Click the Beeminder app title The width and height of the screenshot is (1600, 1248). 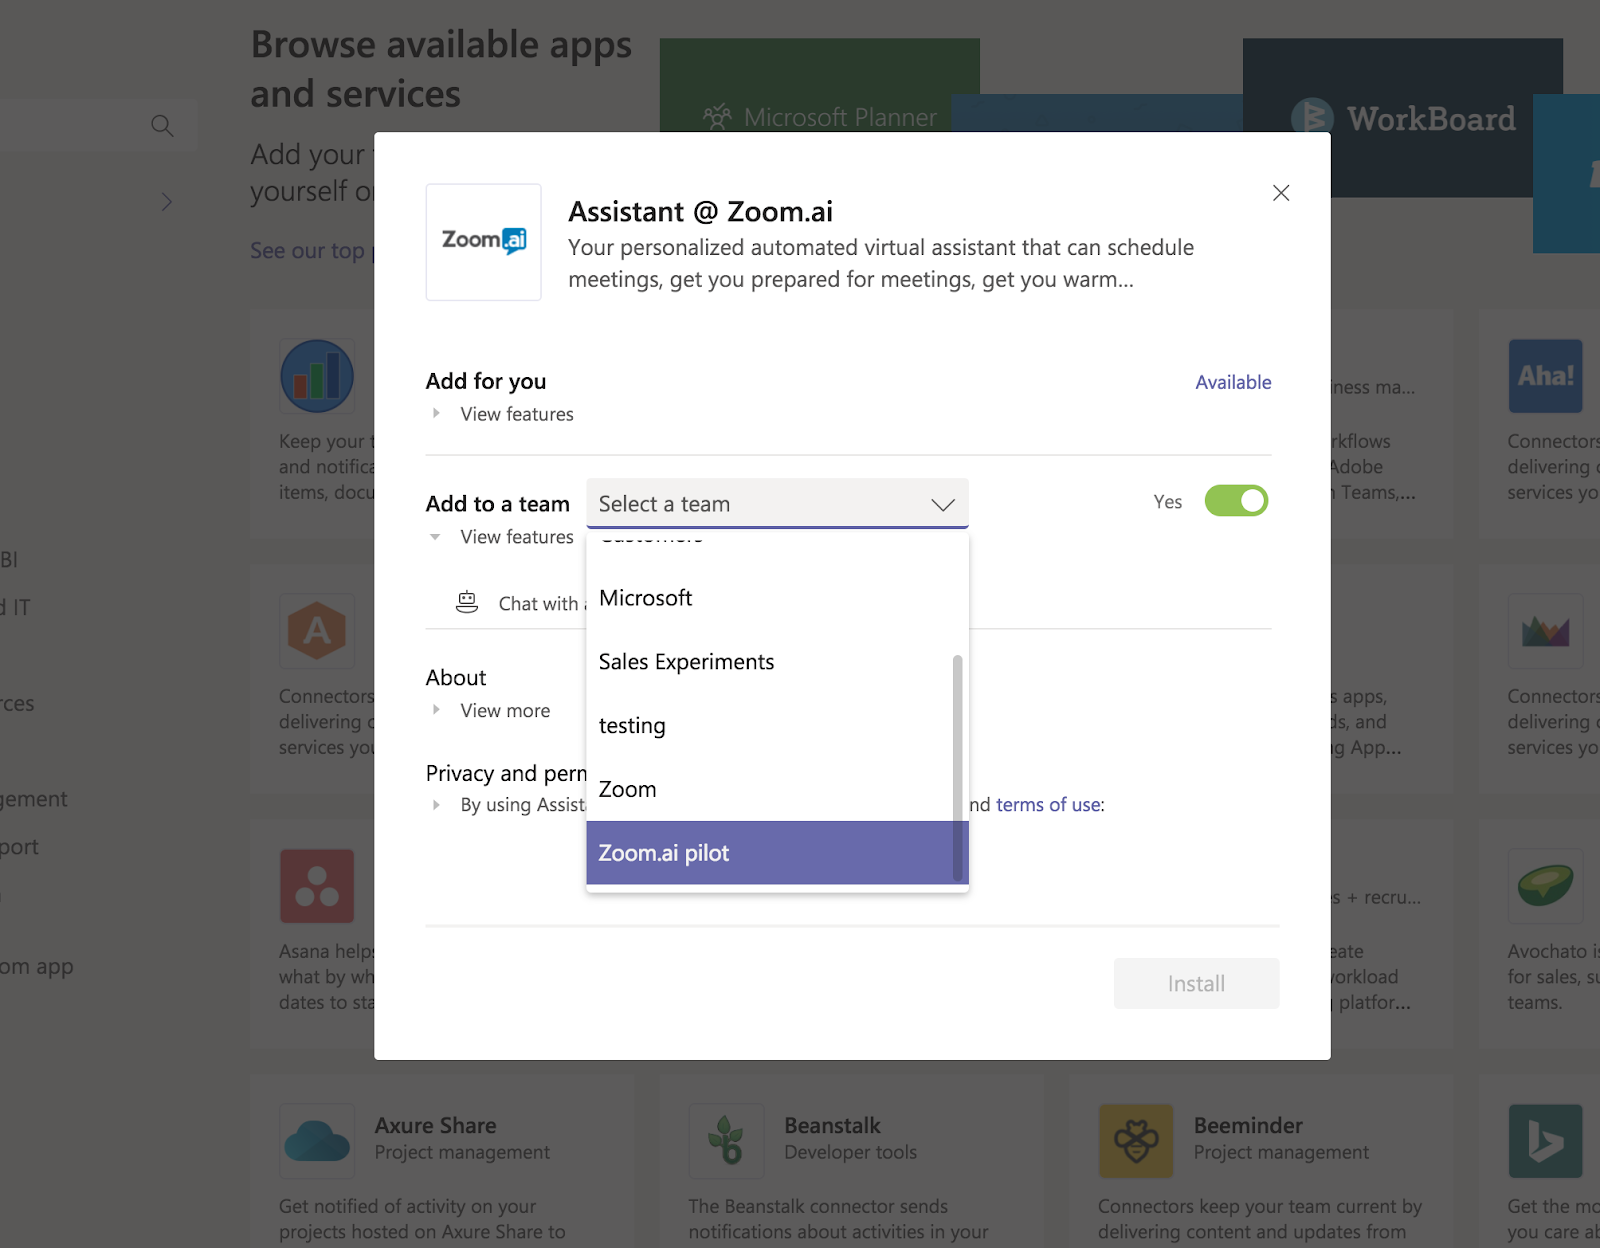pyautogui.click(x=1248, y=1126)
